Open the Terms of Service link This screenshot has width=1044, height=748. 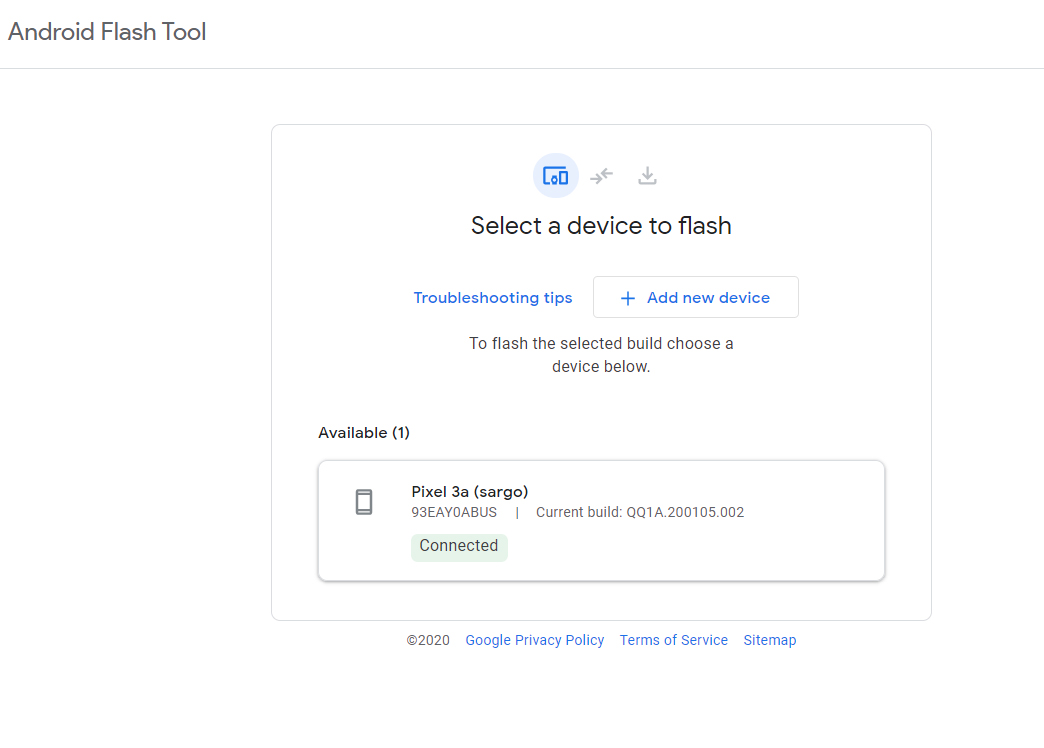tap(673, 640)
